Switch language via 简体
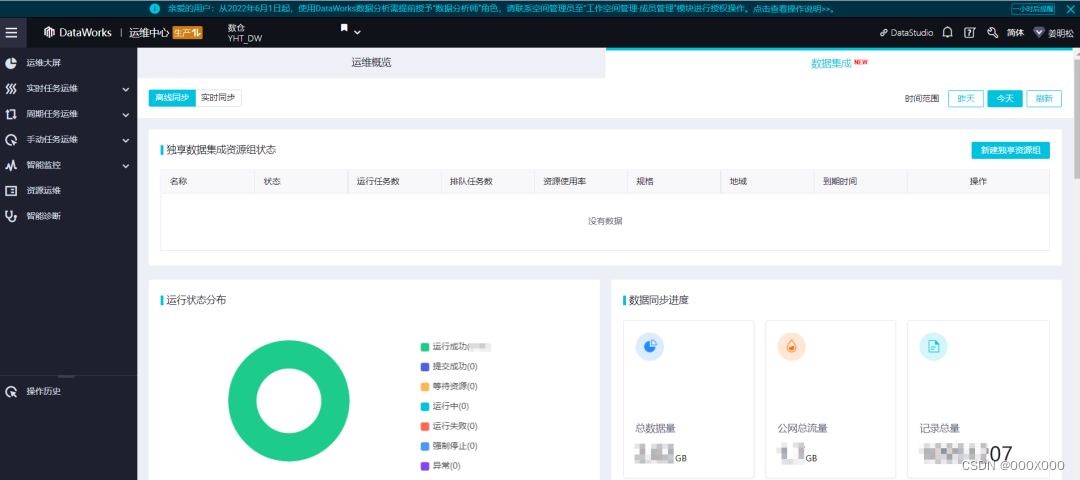The image size is (1080, 480). tap(1015, 32)
